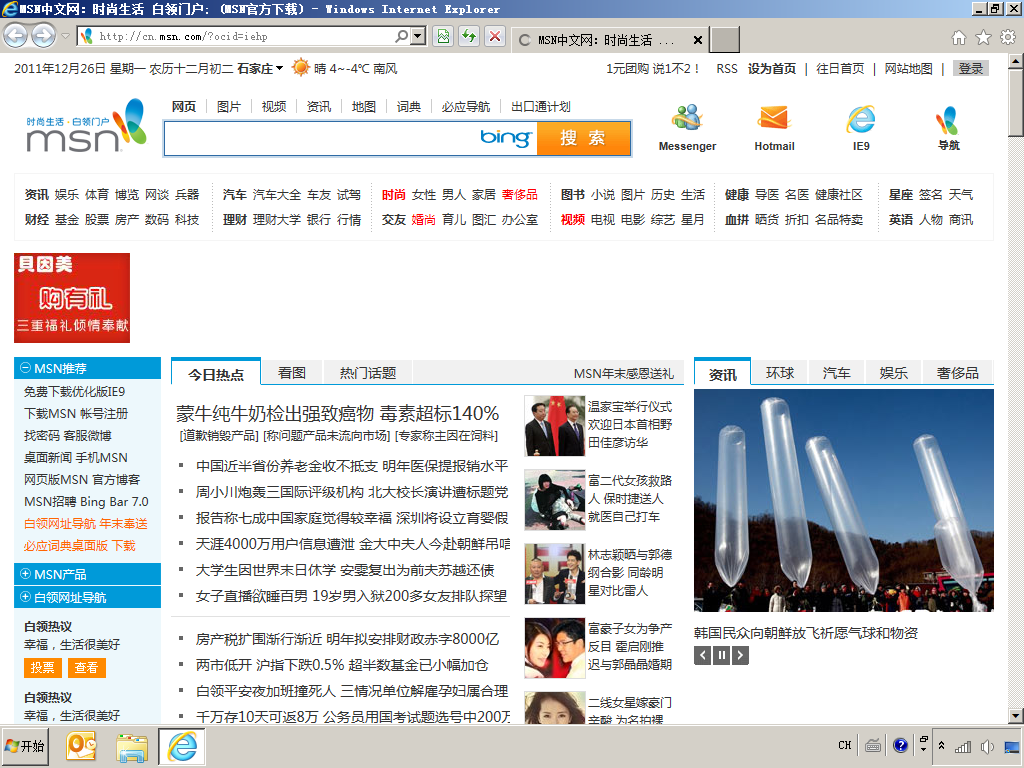Click the vertical scrollbar up arrow
Viewport: 1024px width, 768px height.
(1016, 61)
